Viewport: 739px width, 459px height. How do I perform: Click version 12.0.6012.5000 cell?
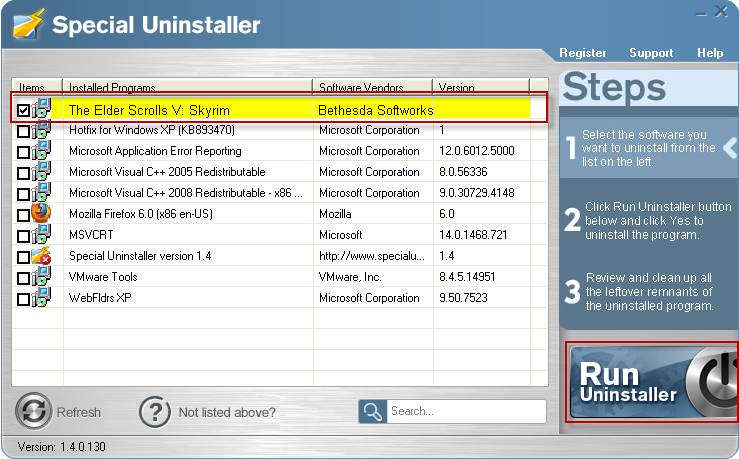click(x=476, y=151)
